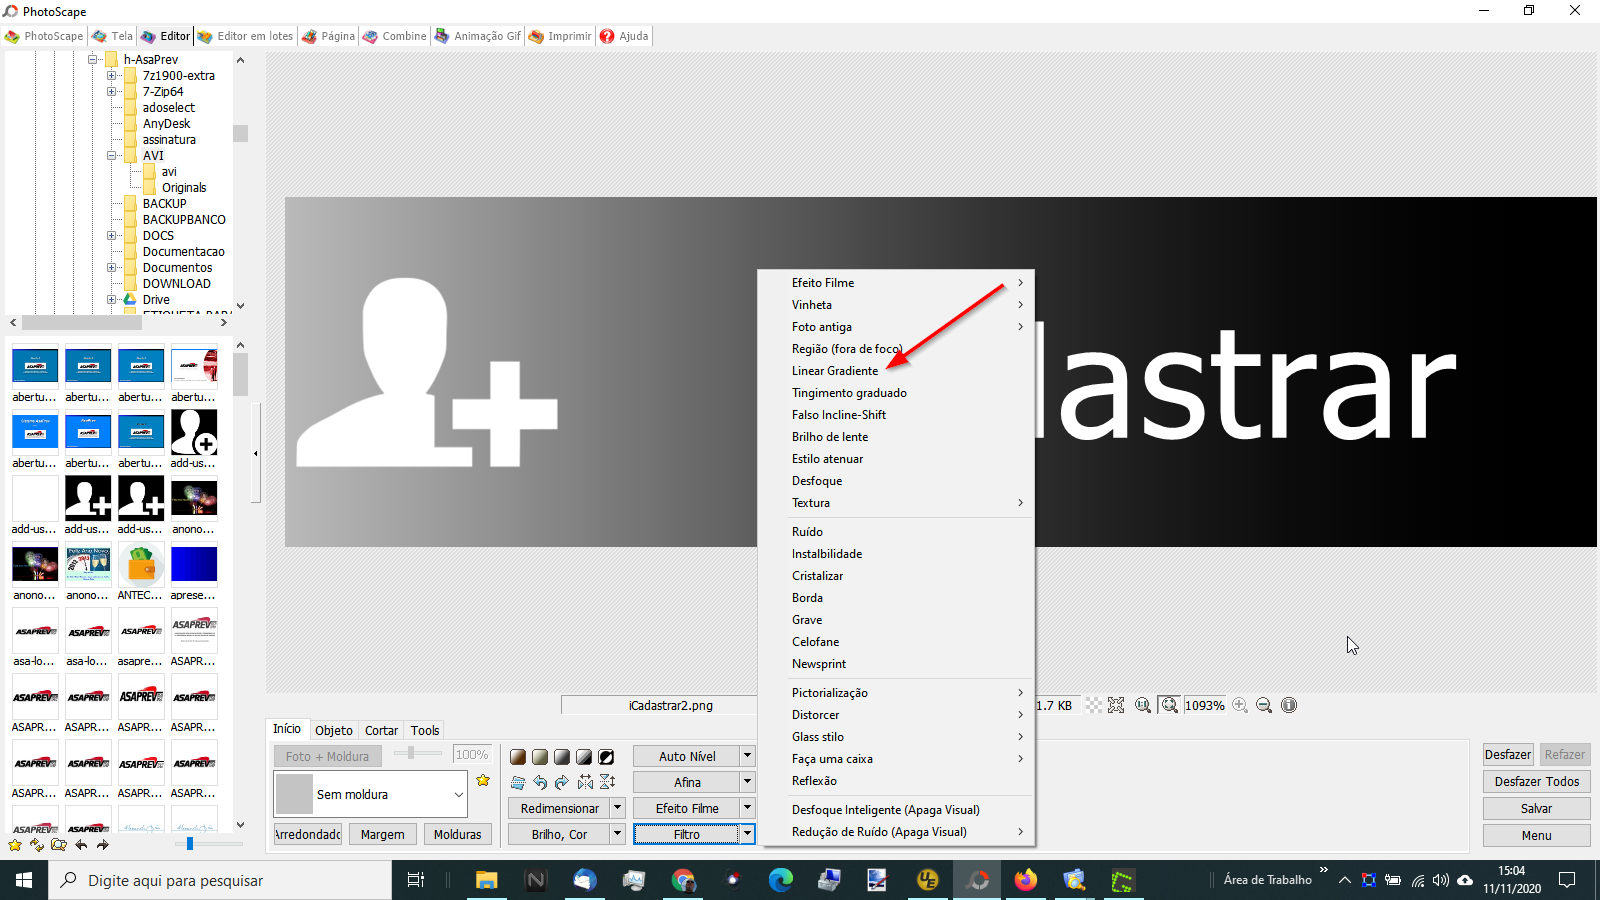
Task: Click the zoom out magnifier icon
Action: coord(1264,706)
